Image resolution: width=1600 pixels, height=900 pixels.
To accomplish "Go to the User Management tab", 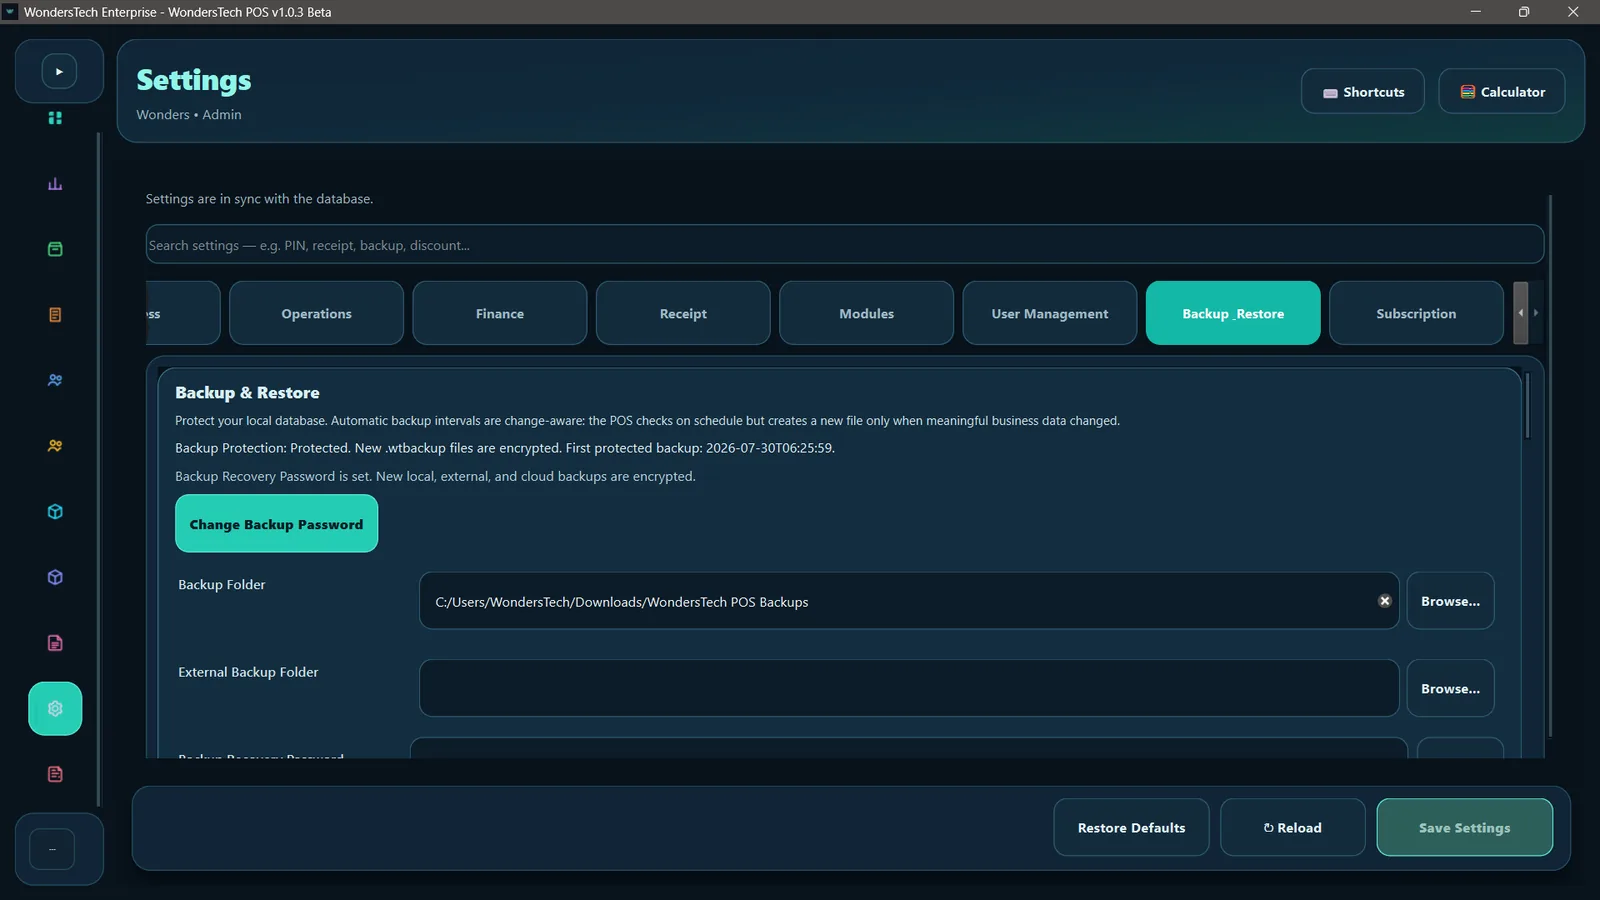I will coord(1050,313).
